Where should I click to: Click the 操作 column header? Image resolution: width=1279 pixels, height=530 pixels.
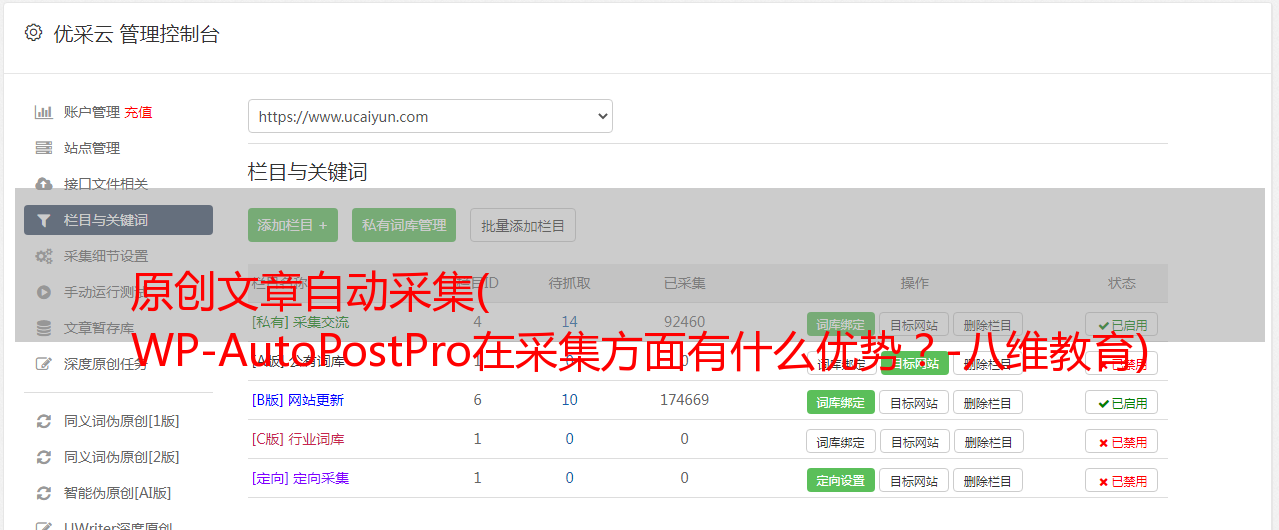[914, 283]
